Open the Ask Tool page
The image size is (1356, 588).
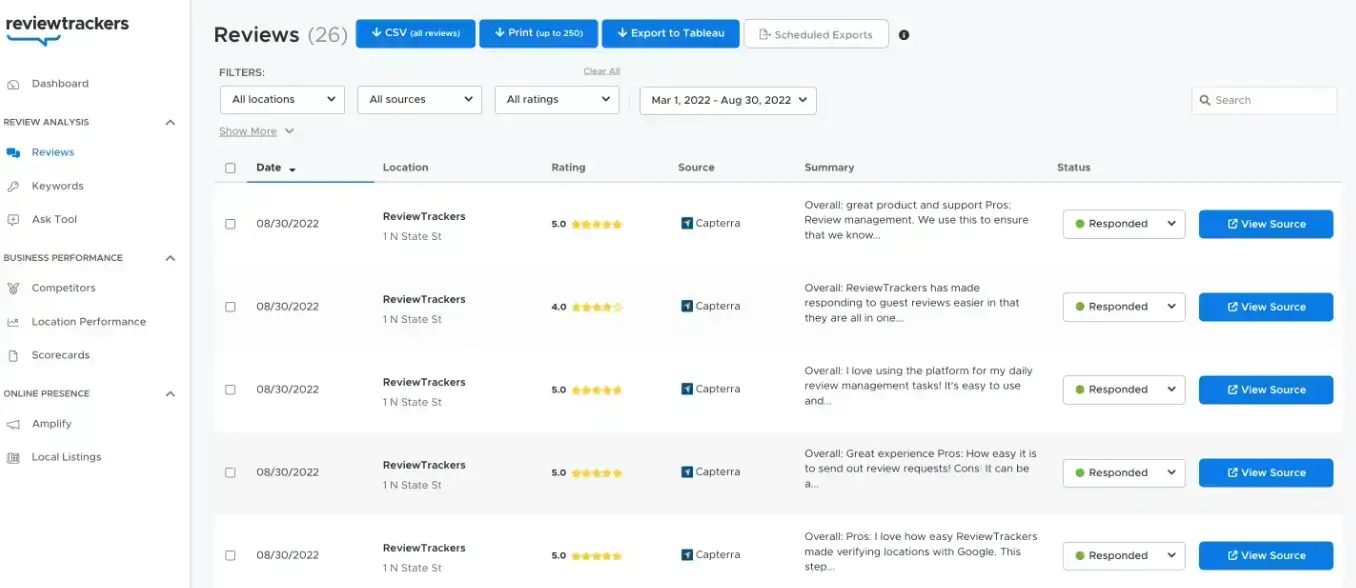tap(54, 220)
